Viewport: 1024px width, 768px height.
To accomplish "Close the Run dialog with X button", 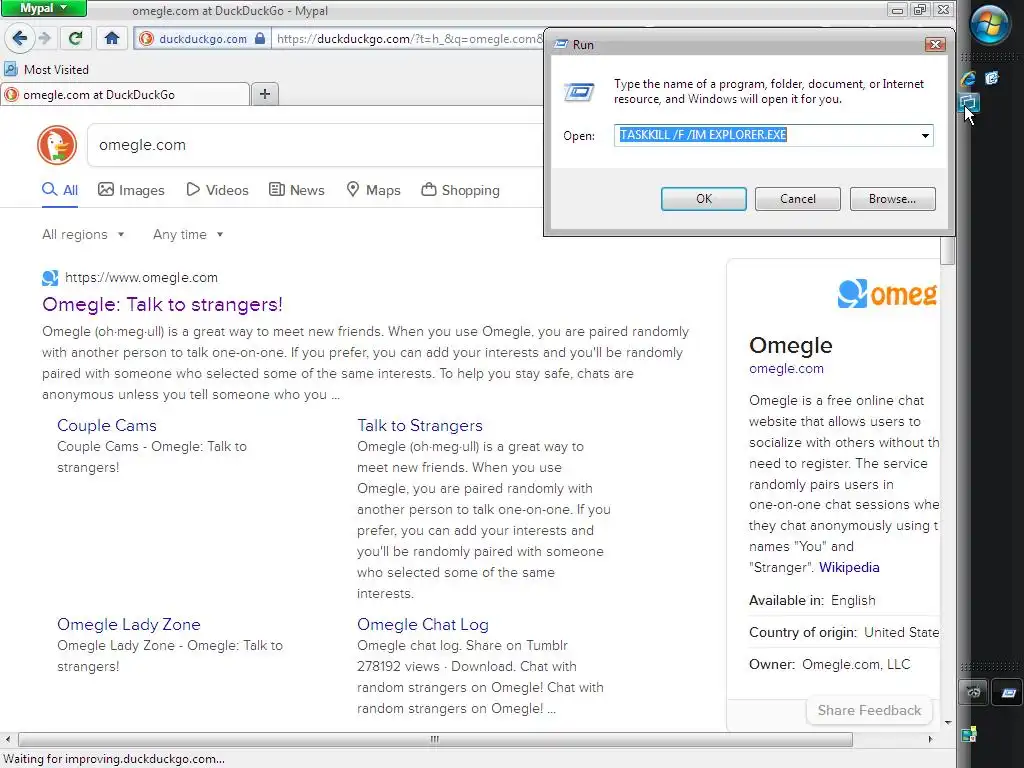I will click(935, 44).
